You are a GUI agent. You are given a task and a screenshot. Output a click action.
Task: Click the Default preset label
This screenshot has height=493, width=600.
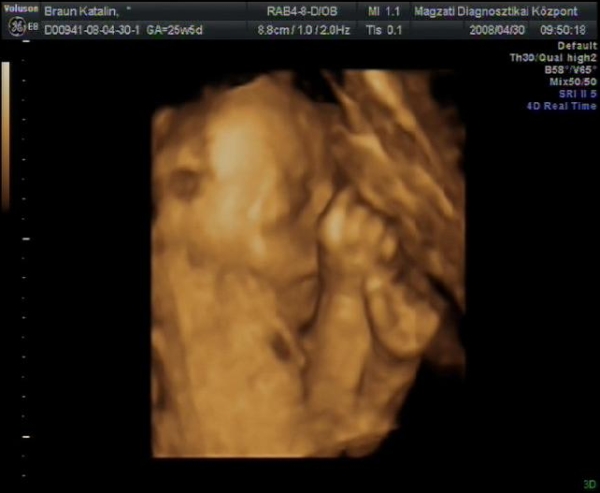[577, 46]
